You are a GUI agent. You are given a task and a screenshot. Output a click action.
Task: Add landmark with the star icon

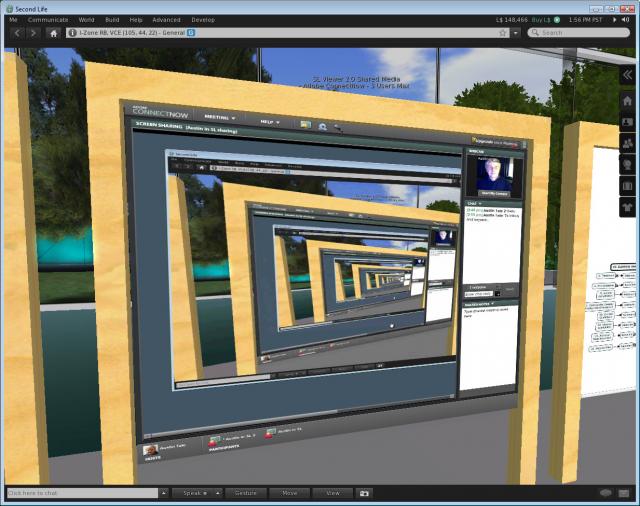502,33
